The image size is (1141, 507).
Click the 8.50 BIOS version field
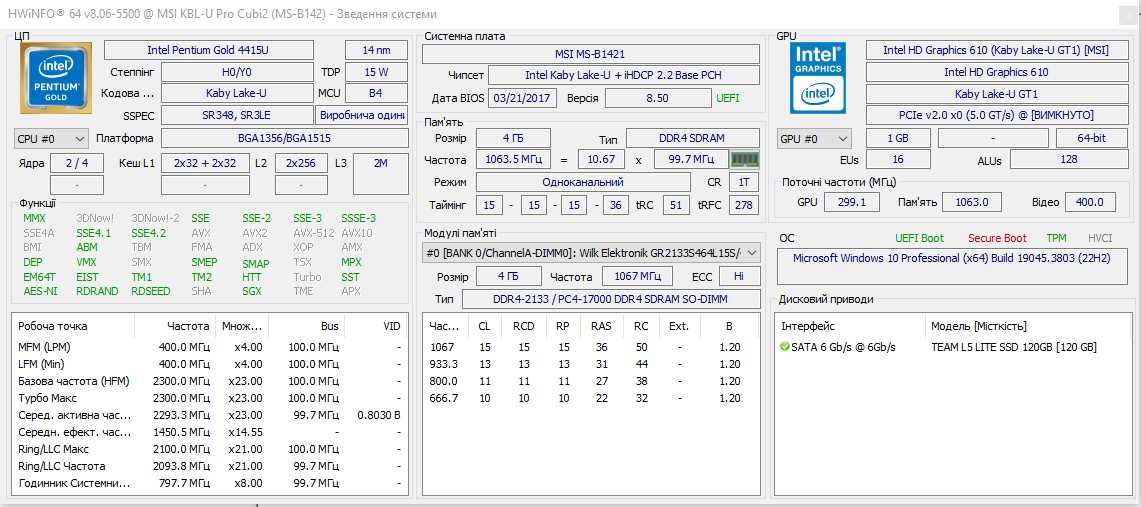[x=657, y=97]
